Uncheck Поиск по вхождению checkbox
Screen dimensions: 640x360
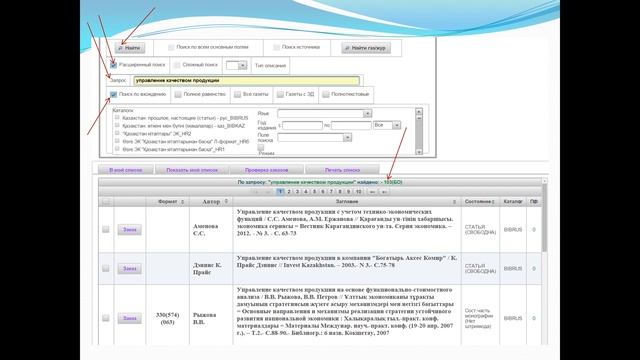click(113, 94)
